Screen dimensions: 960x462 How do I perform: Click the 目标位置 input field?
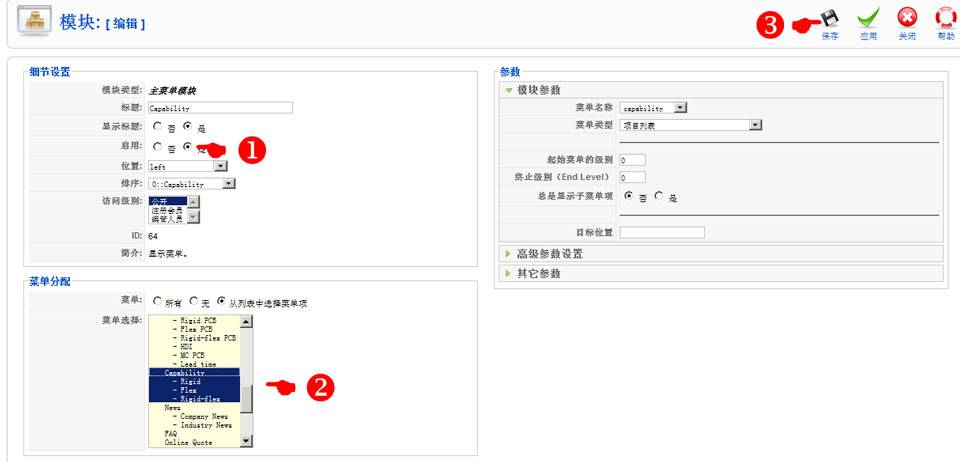click(662, 233)
